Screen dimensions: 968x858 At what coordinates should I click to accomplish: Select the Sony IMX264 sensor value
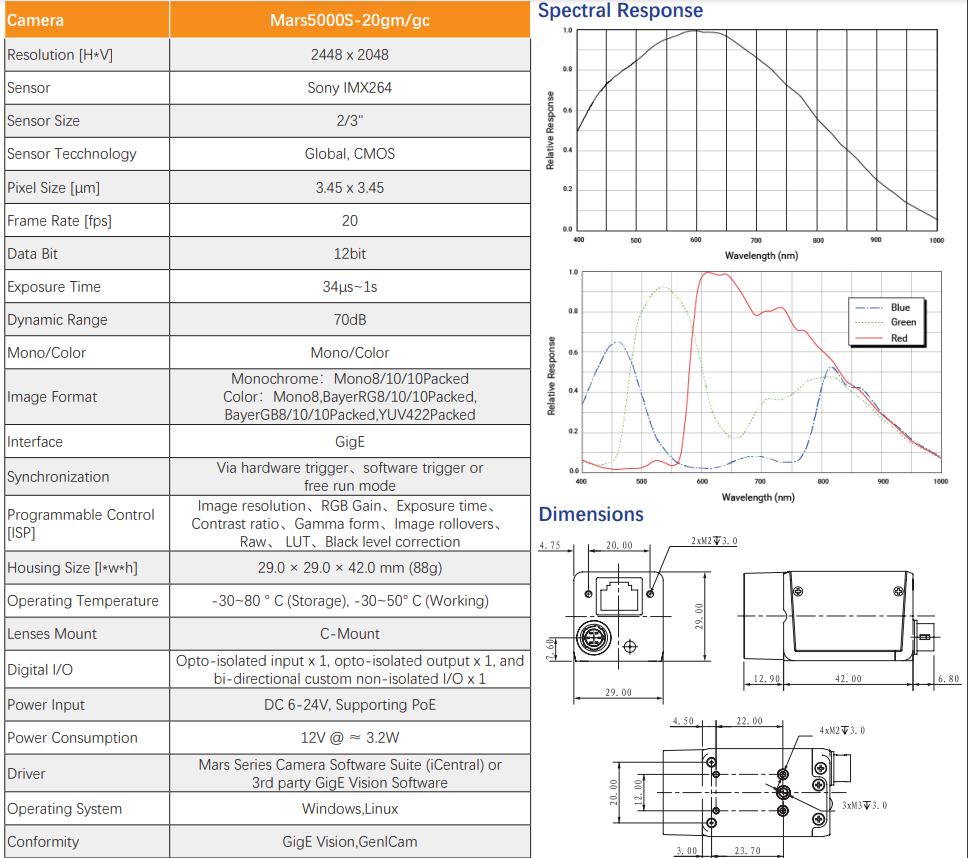point(350,88)
